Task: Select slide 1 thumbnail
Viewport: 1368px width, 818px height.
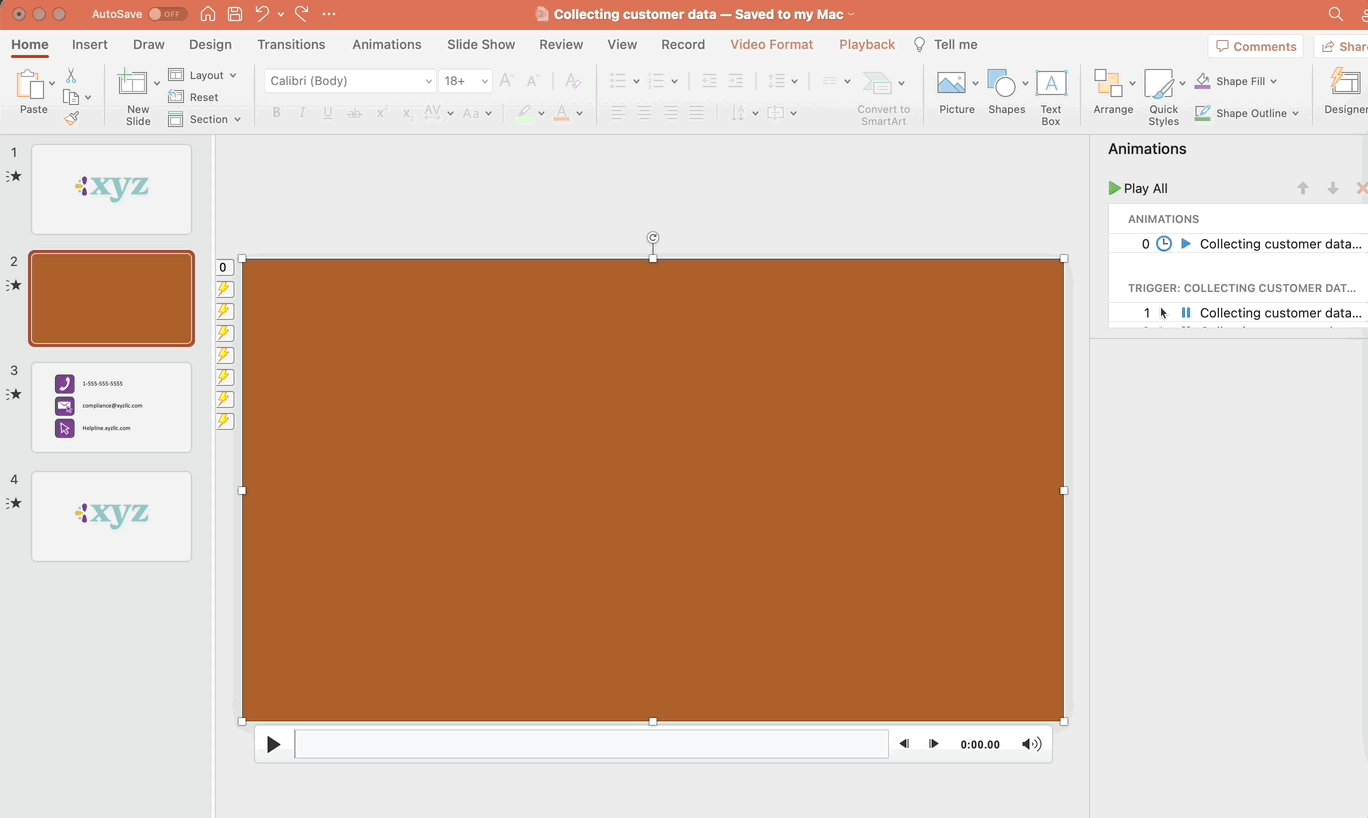Action: click(111, 189)
